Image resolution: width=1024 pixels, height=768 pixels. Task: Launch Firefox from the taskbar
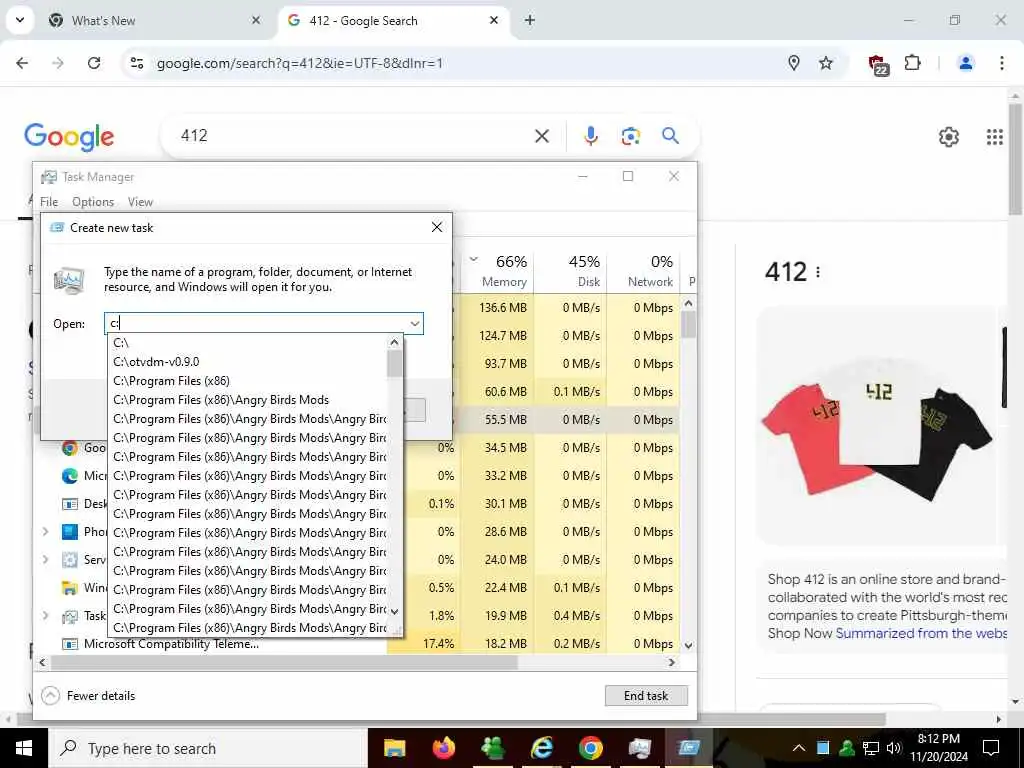click(x=443, y=748)
